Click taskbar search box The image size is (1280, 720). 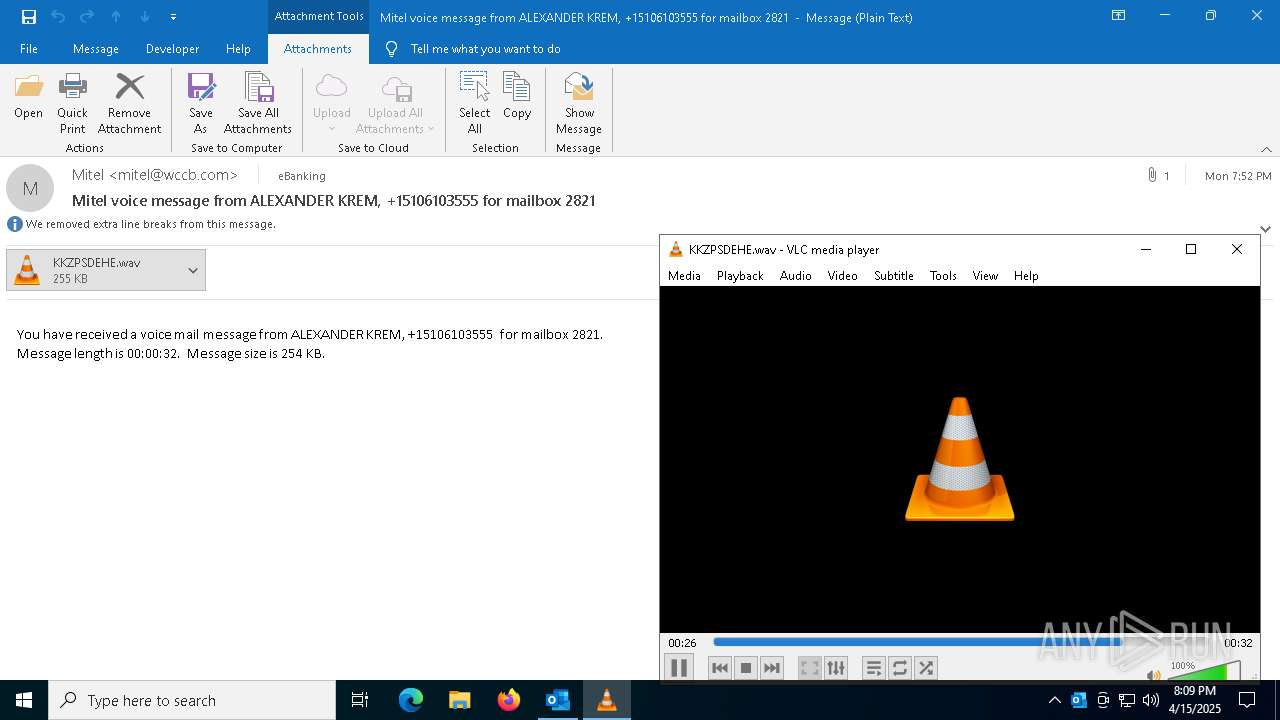point(192,700)
